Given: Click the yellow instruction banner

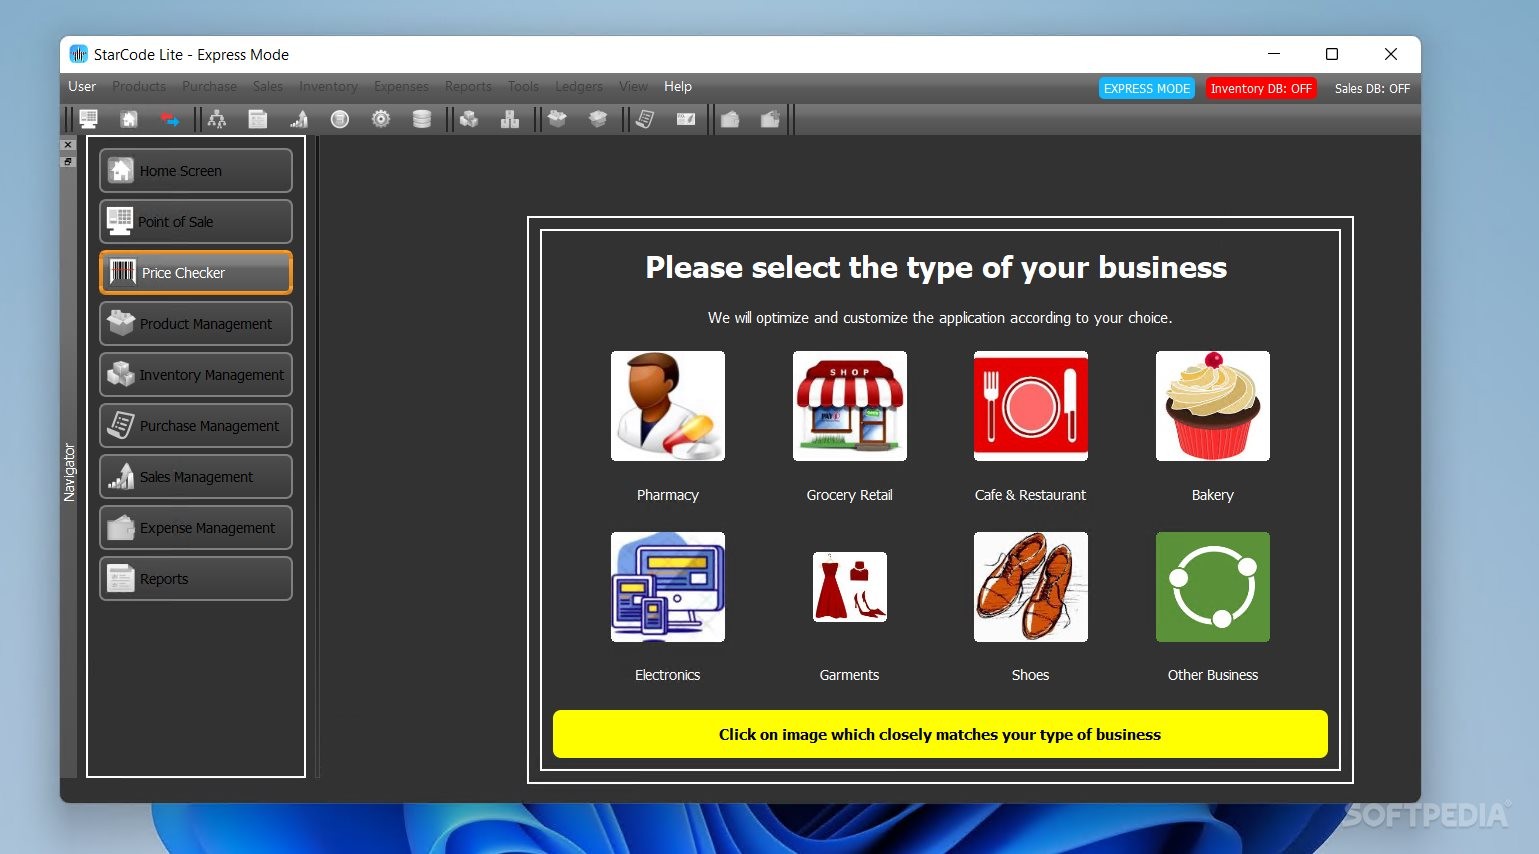Looking at the screenshot, I should coord(940,734).
